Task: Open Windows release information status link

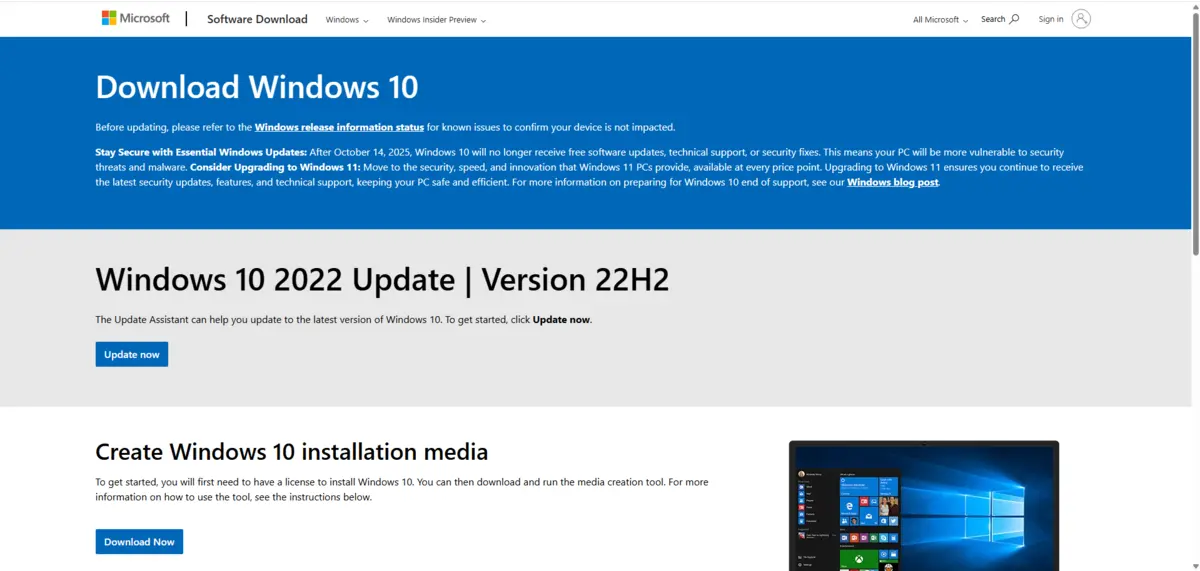Action: pyautogui.click(x=339, y=127)
